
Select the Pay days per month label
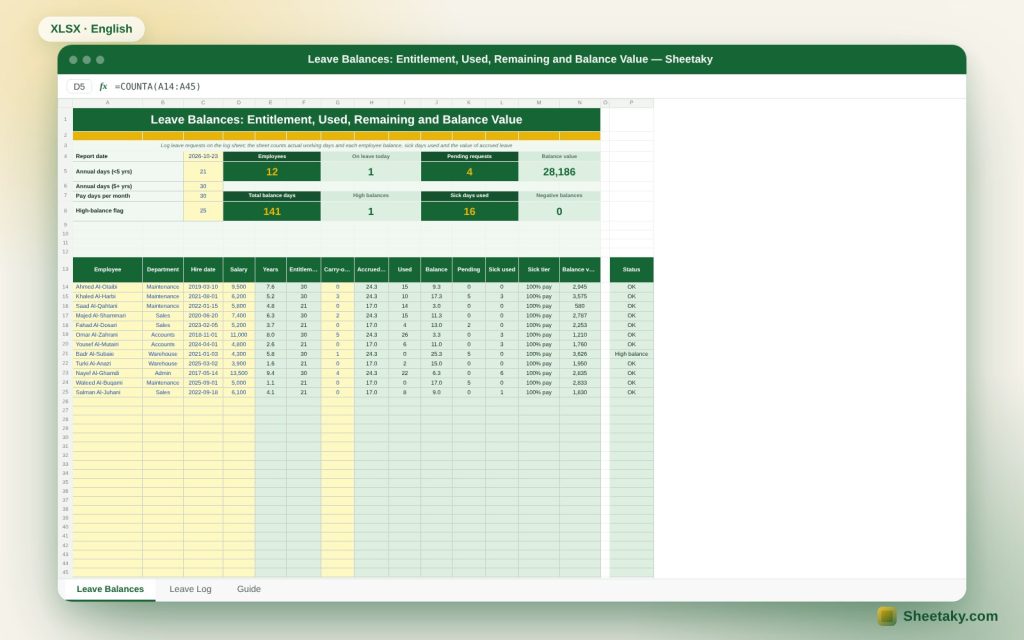[103, 195]
